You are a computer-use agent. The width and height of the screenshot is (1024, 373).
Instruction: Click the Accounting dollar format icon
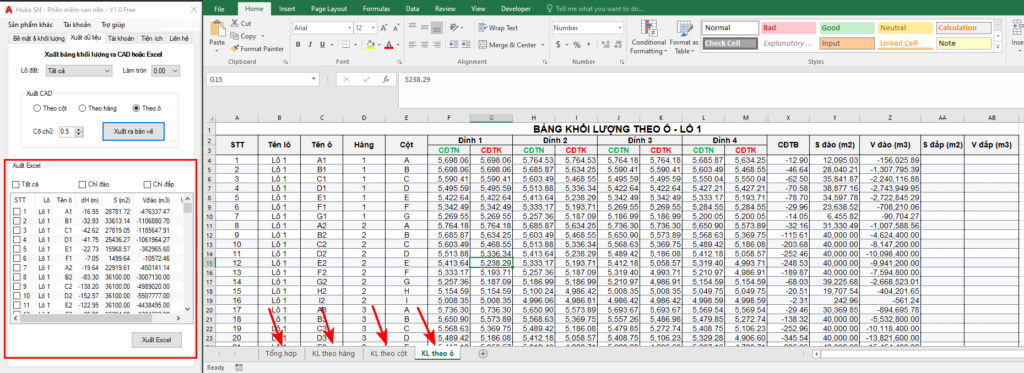click(558, 45)
